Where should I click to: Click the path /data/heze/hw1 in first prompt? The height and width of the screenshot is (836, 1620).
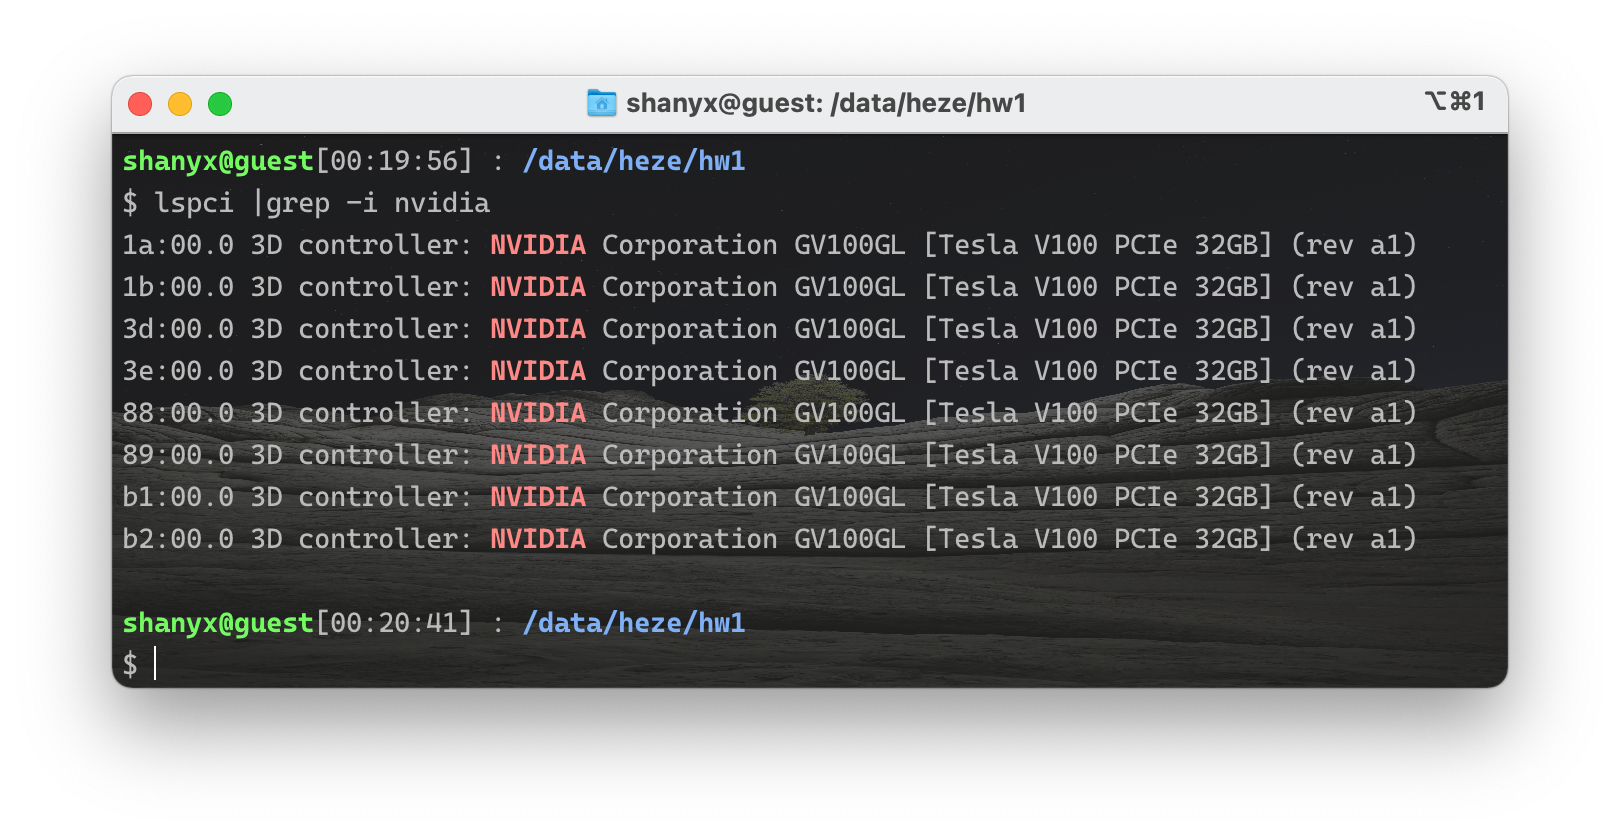[x=634, y=161]
